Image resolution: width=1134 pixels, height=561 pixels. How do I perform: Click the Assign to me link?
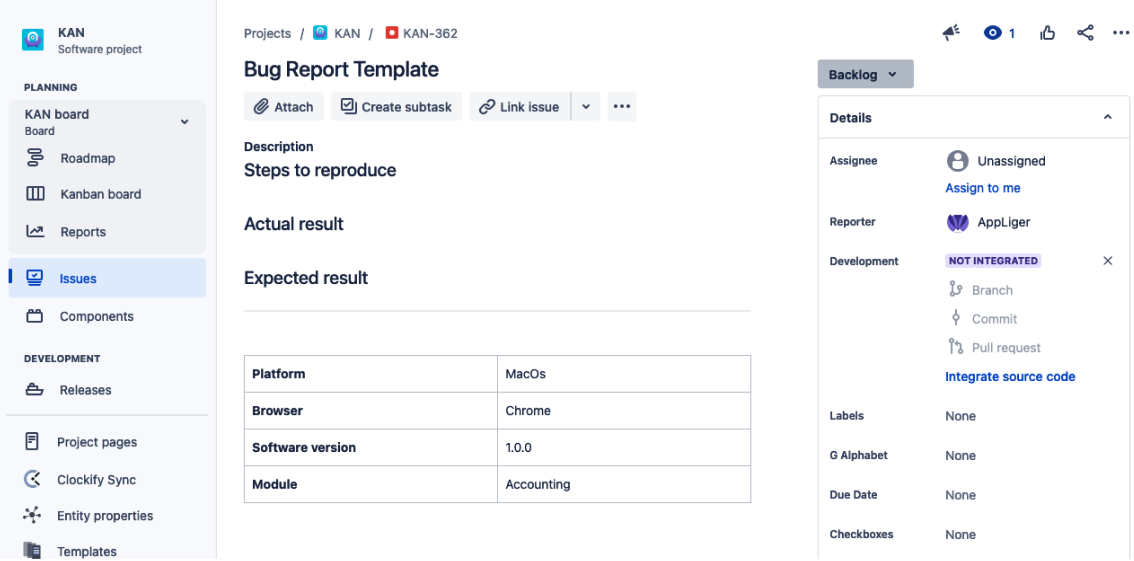click(982, 188)
